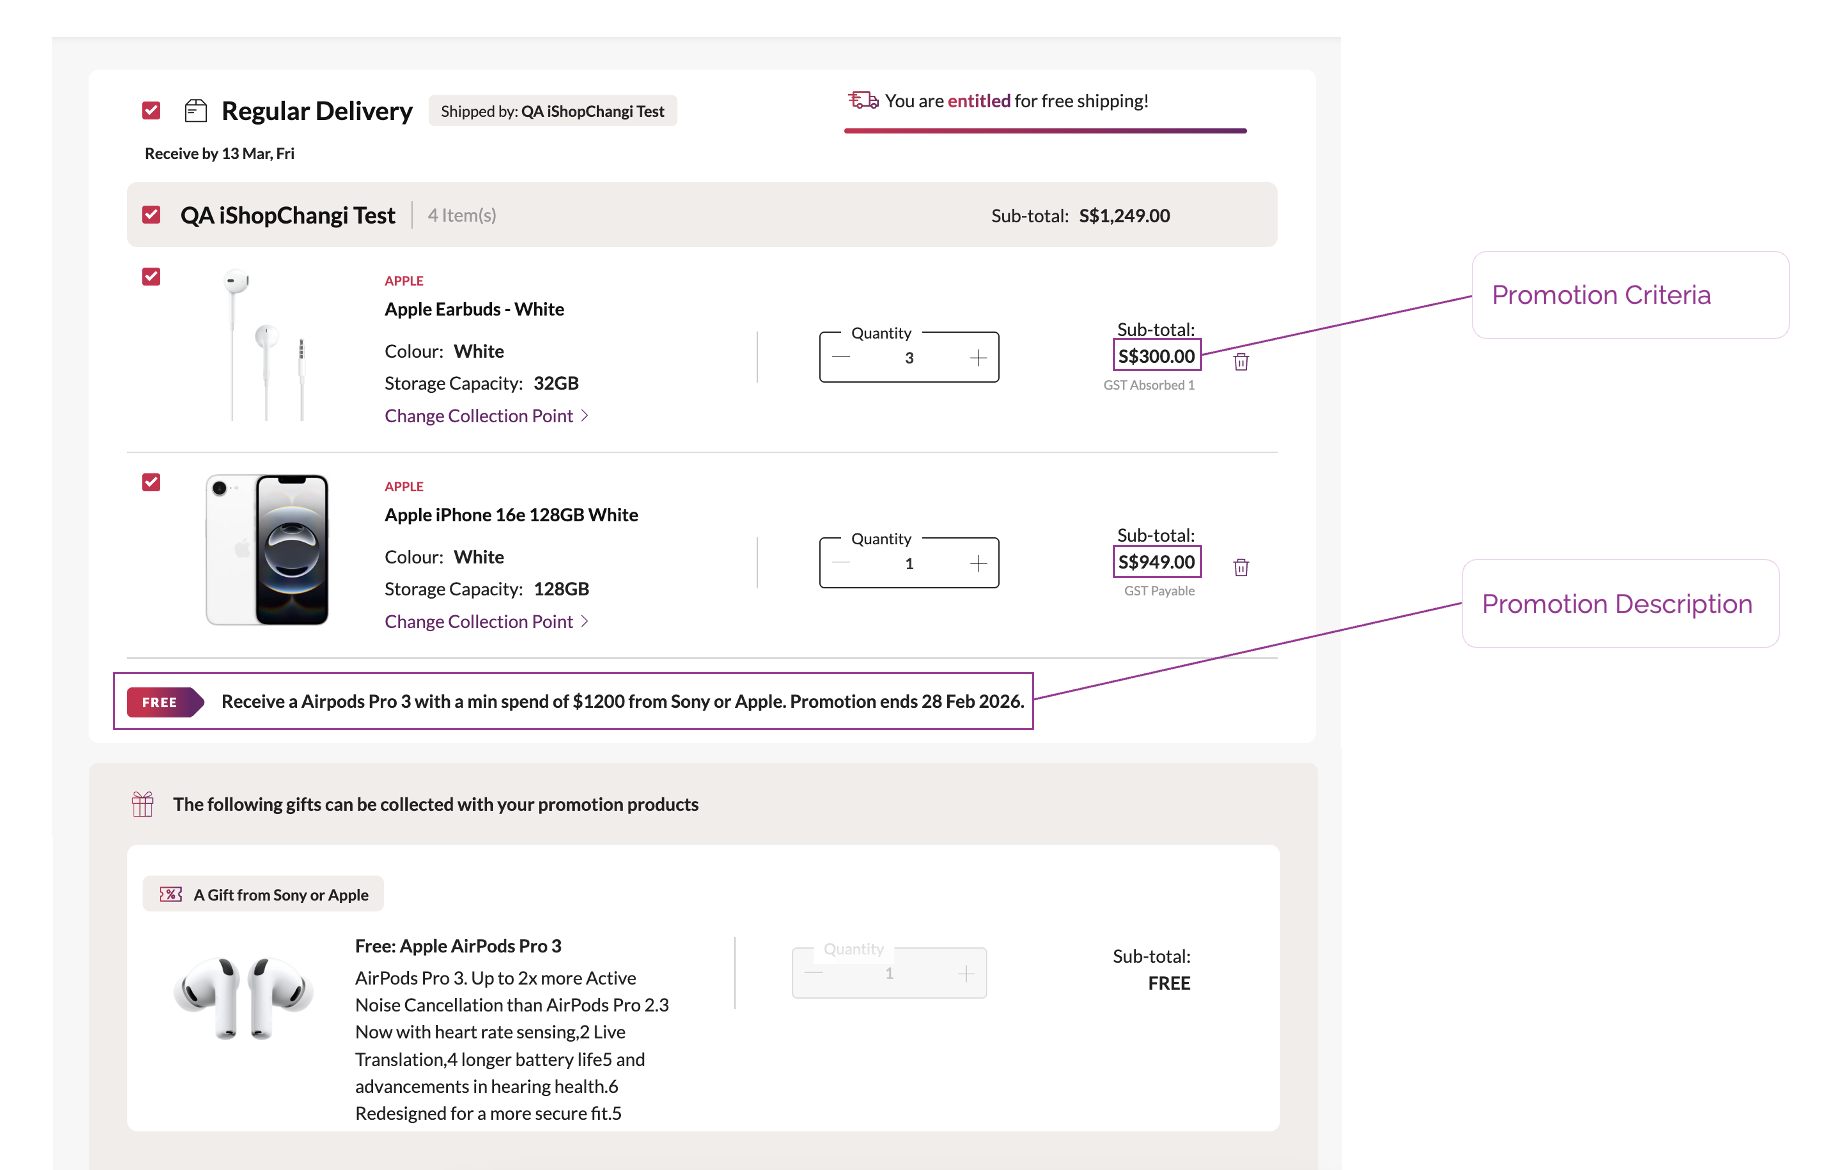
Task: Open the Apple Earbuds - White product title
Action: [x=474, y=309]
